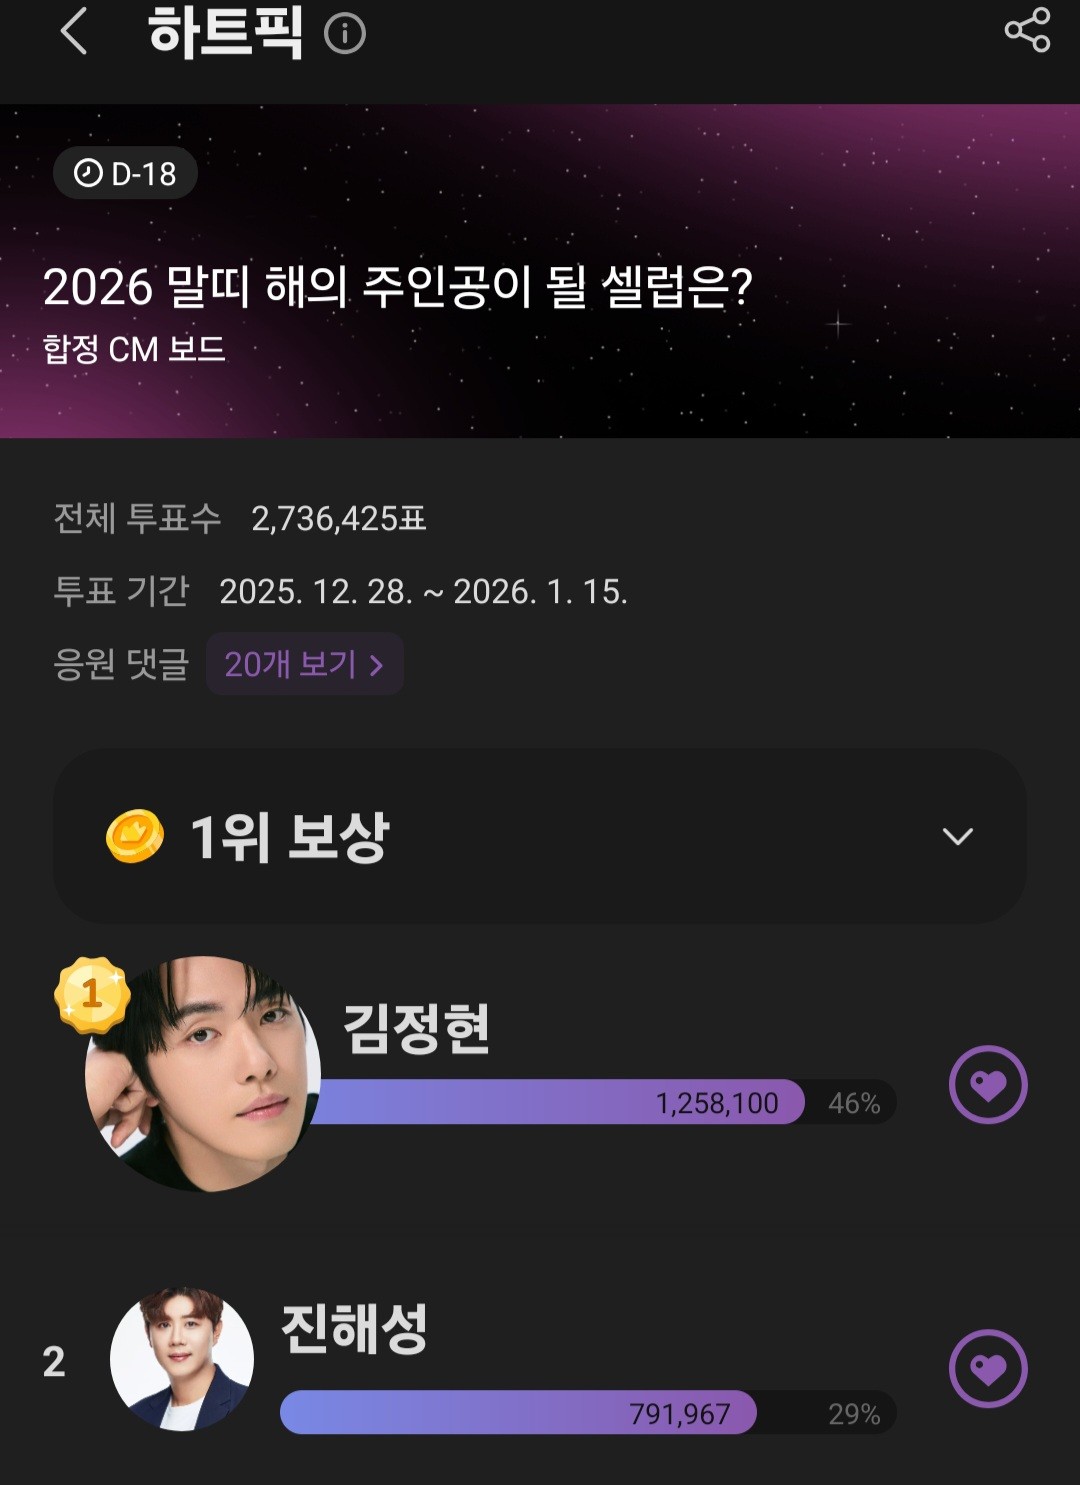The width and height of the screenshot is (1080, 1485).
Task: Open the info icon beside 하트픽
Action: click(x=345, y=34)
